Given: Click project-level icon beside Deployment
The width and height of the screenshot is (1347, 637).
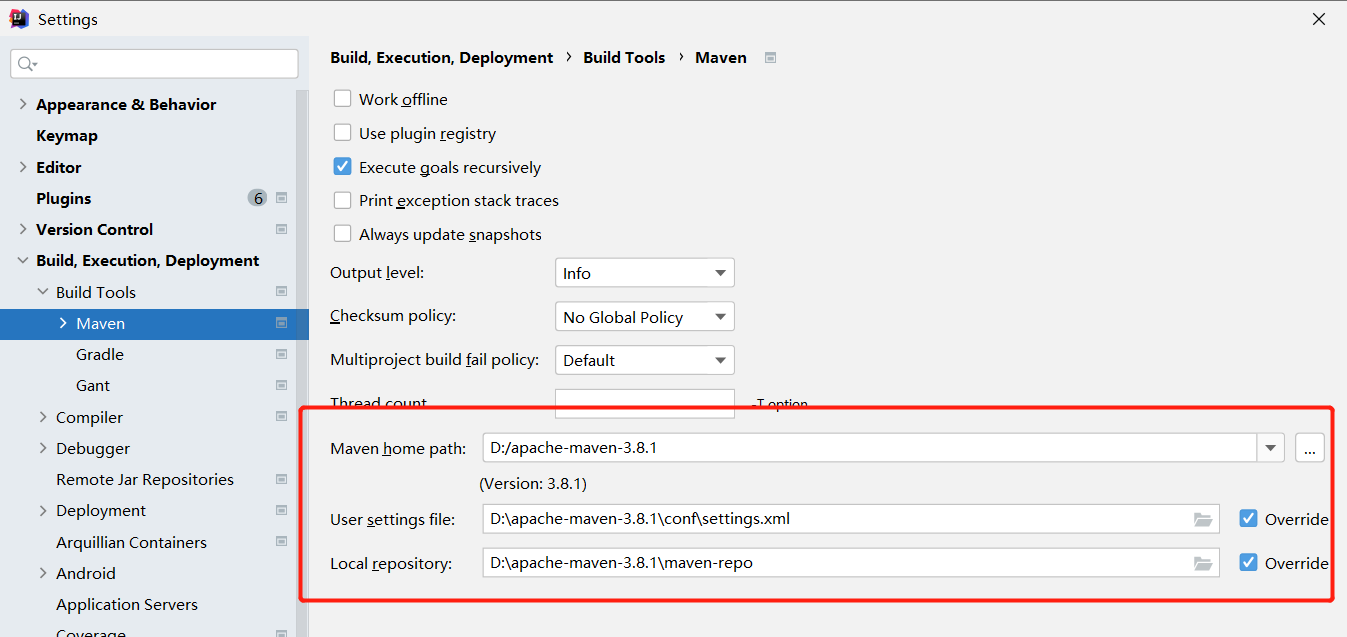Looking at the screenshot, I should click(281, 510).
